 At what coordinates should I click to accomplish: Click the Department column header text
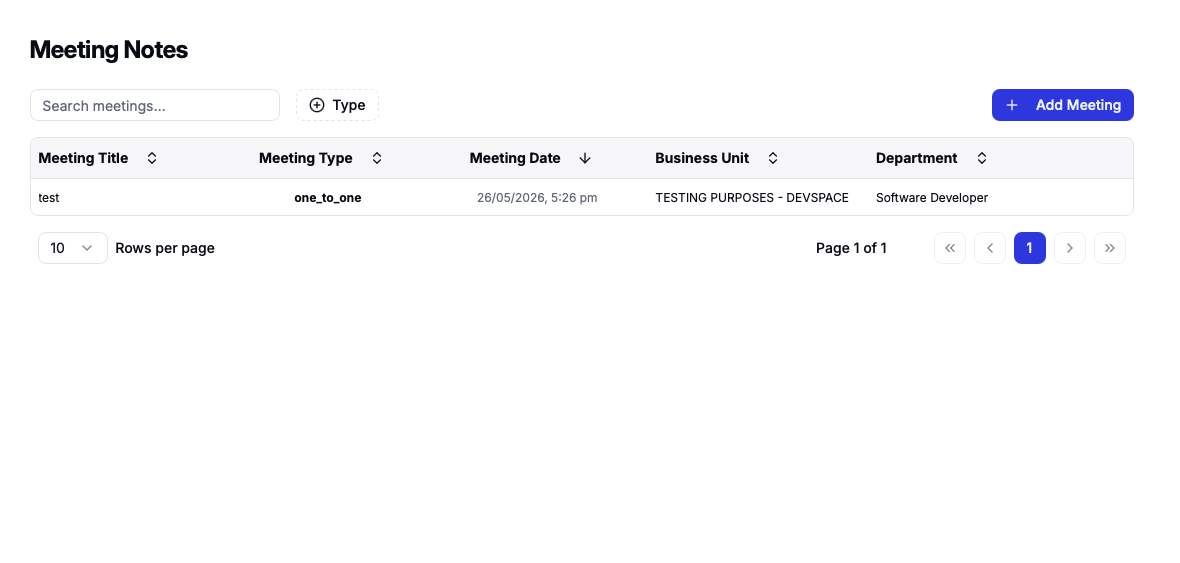coord(917,158)
